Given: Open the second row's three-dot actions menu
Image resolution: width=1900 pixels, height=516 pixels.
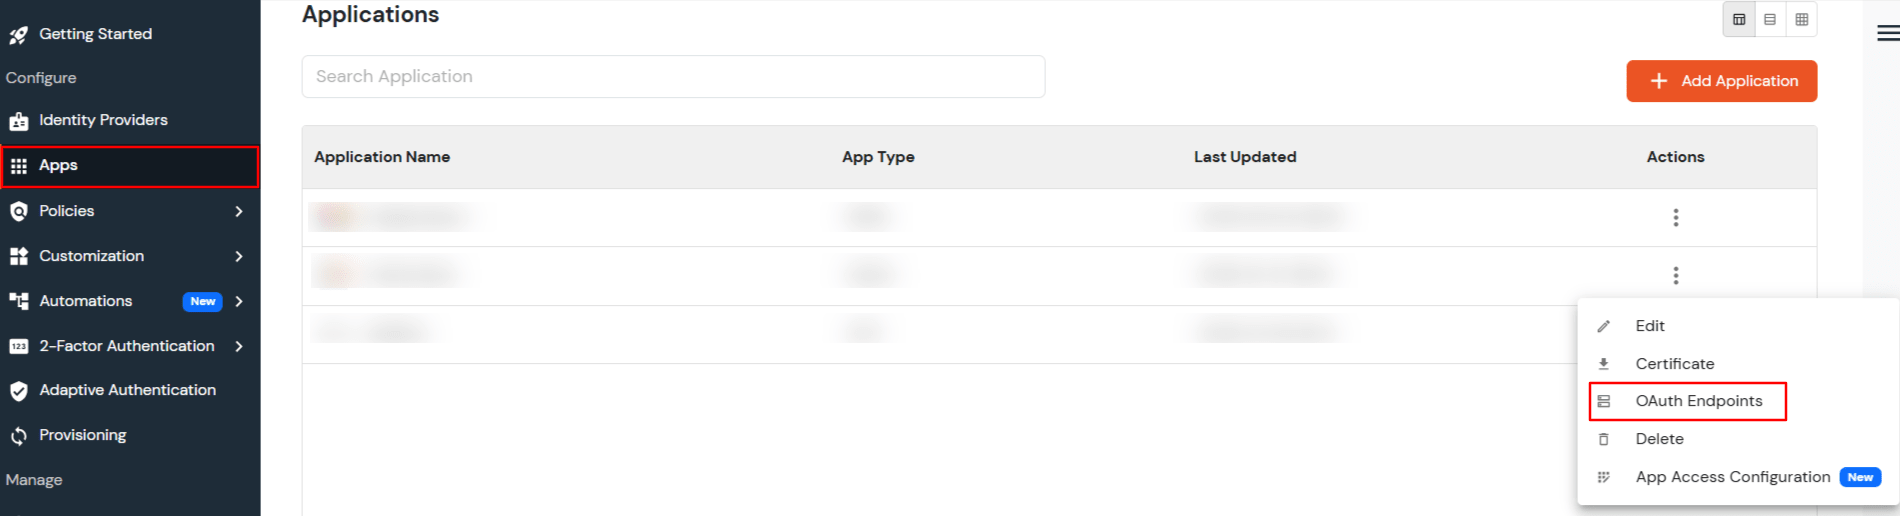Looking at the screenshot, I should pyautogui.click(x=1675, y=275).
